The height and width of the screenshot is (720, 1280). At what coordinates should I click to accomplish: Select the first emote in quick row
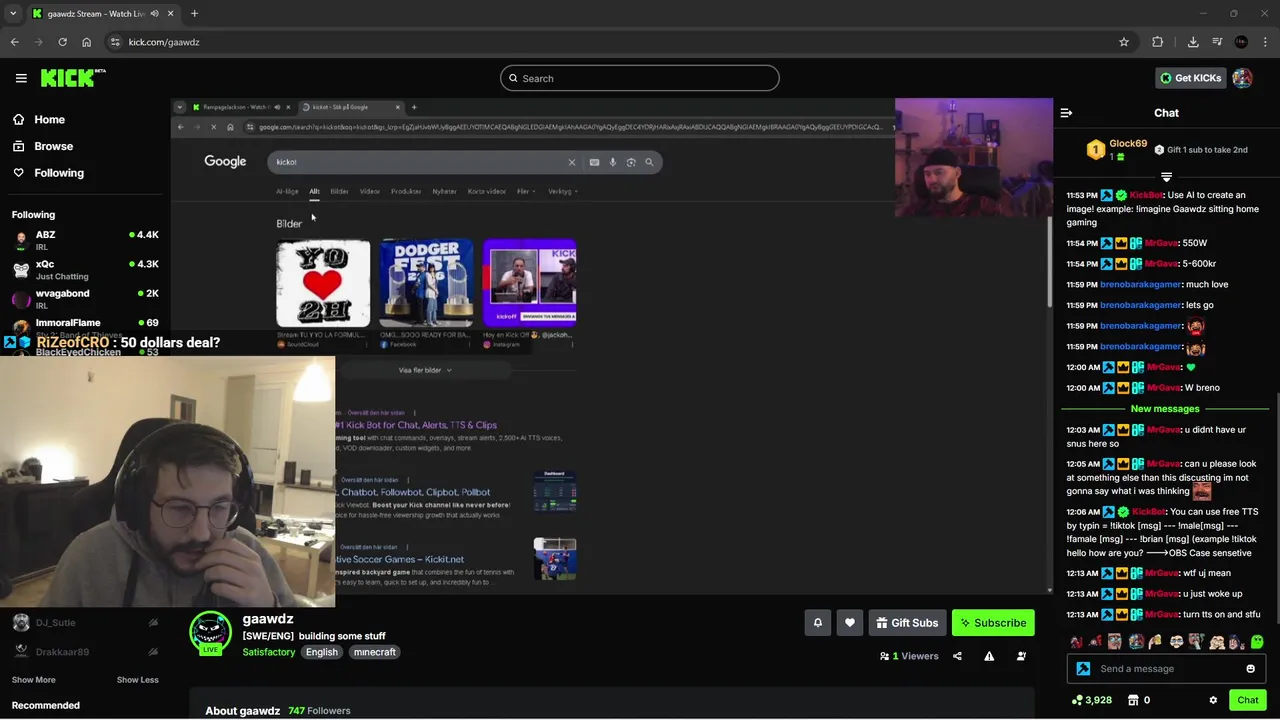click(x=1076, y=642)
